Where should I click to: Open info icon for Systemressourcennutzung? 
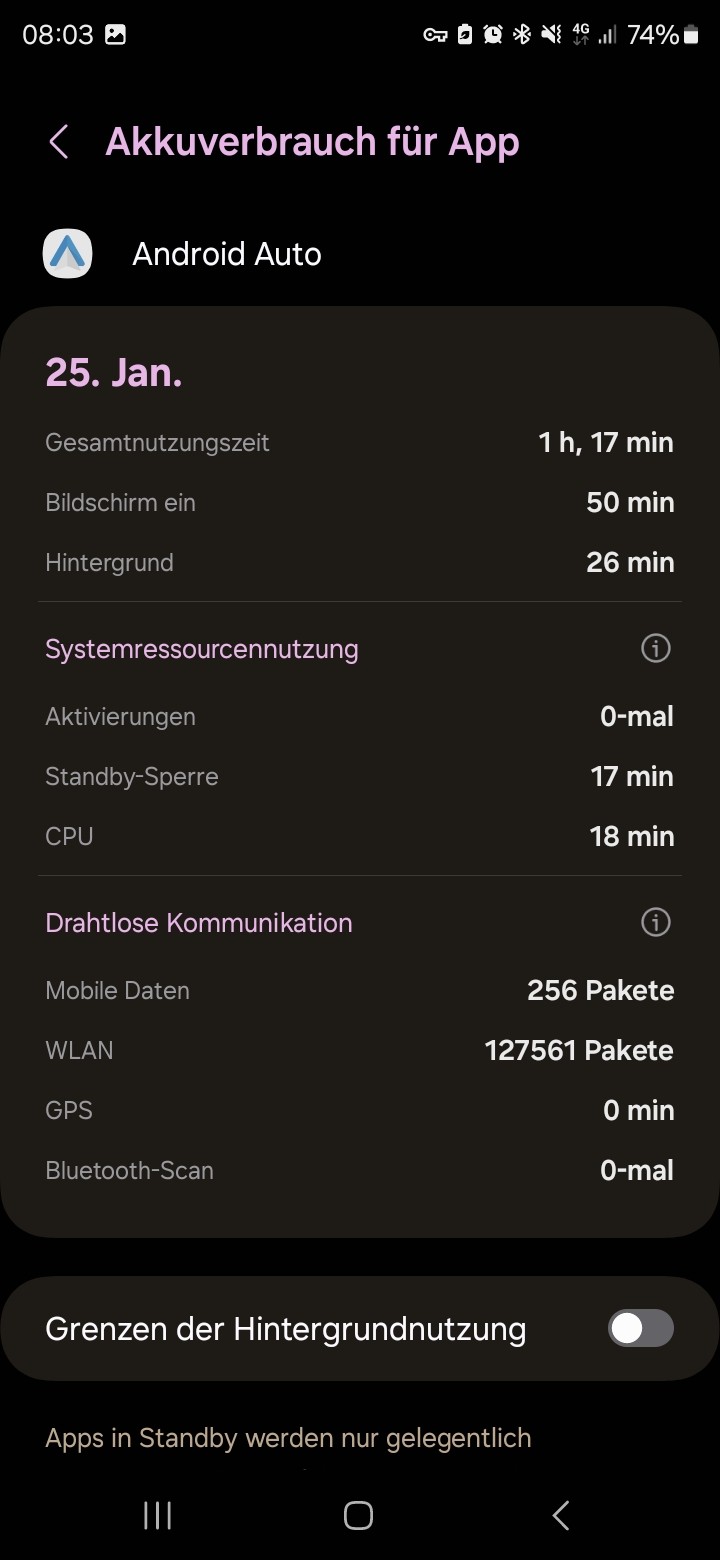click(x=655, y=648)
